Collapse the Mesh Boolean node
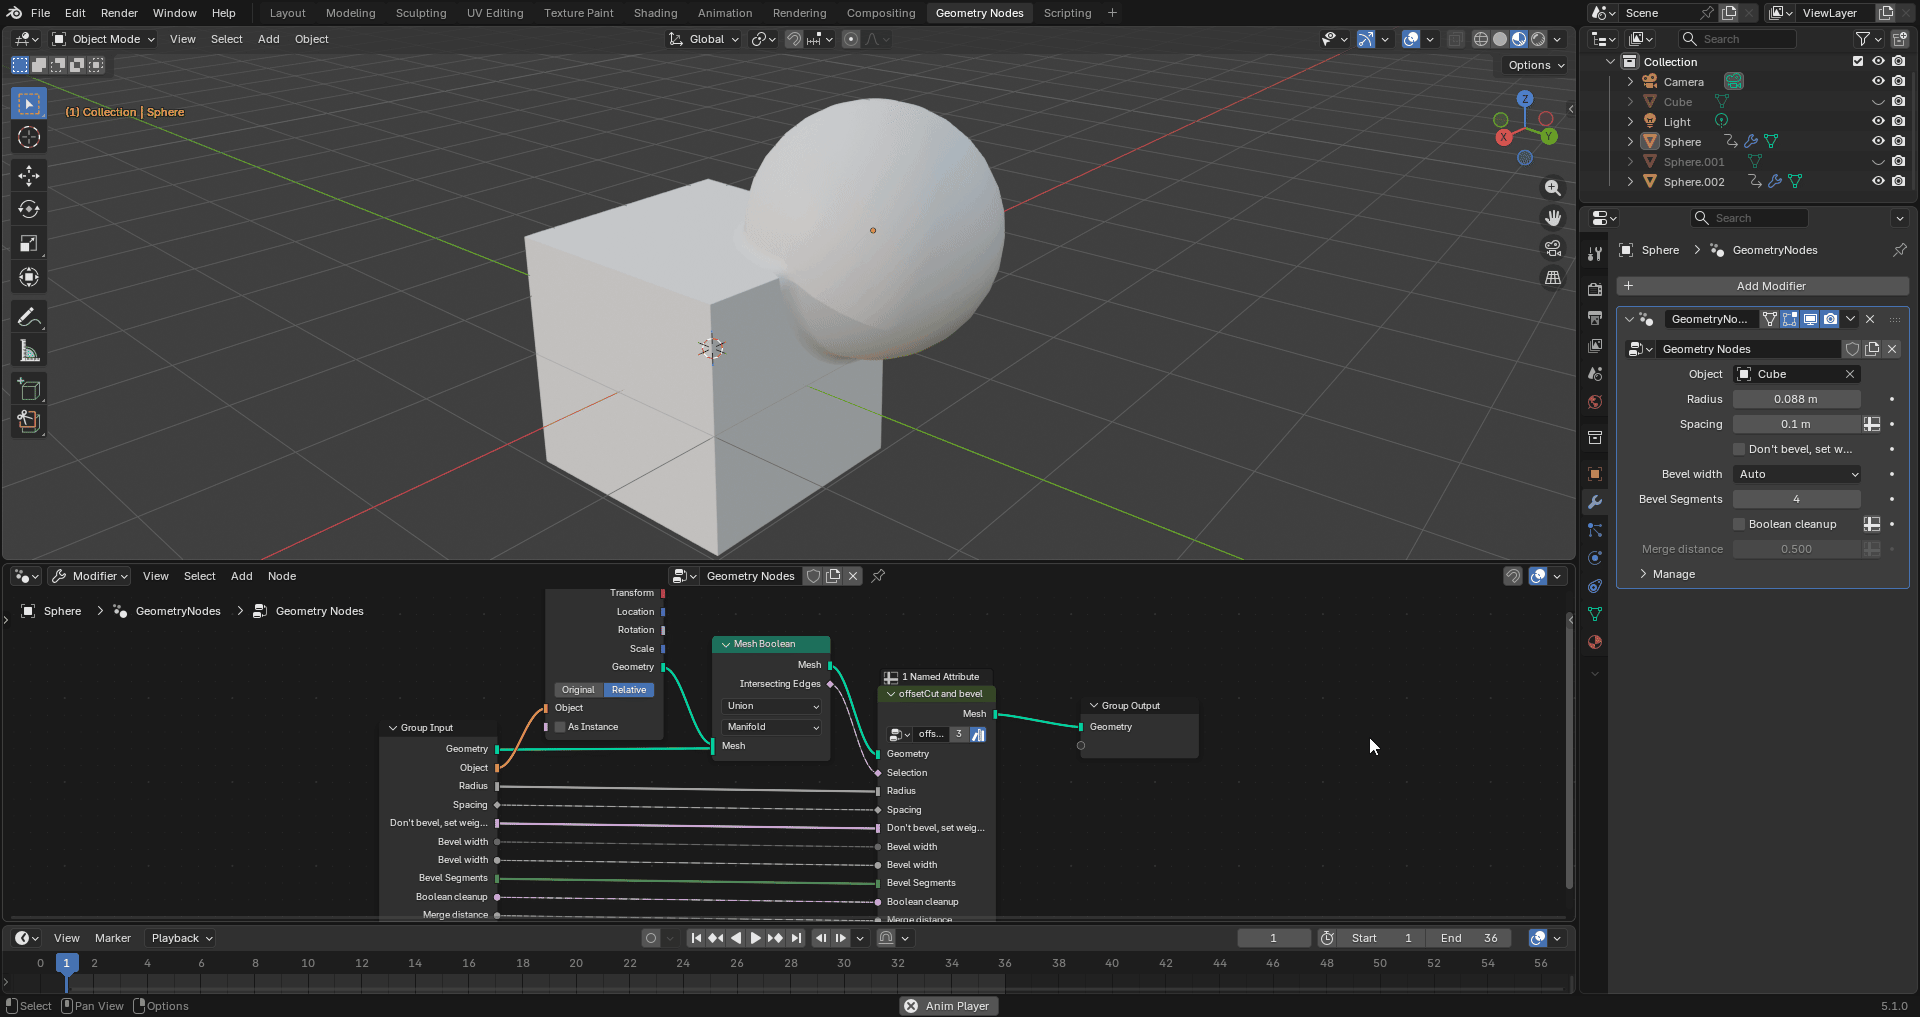This screenshot has width=1920, height=1017. 726,644
